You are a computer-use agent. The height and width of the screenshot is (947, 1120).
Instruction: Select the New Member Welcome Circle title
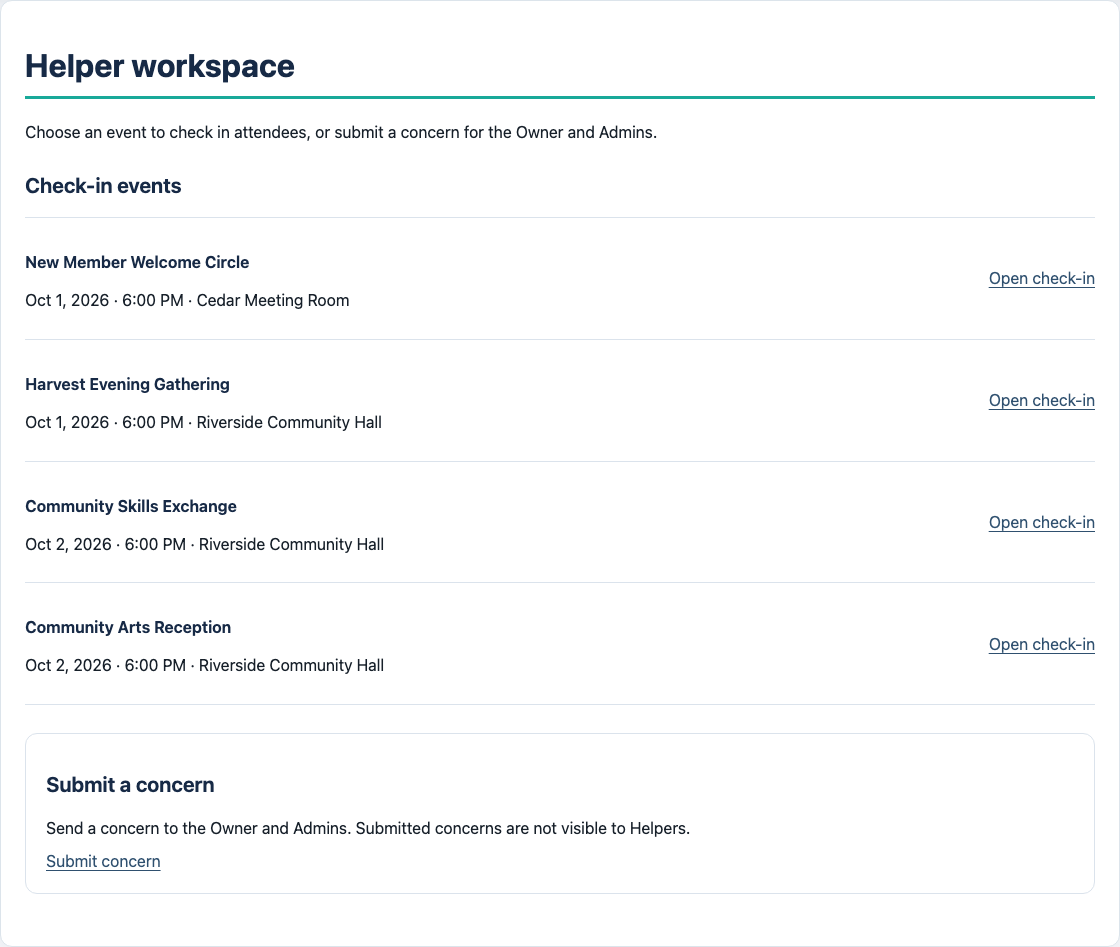pyautogui.click(x=137, y=262)
